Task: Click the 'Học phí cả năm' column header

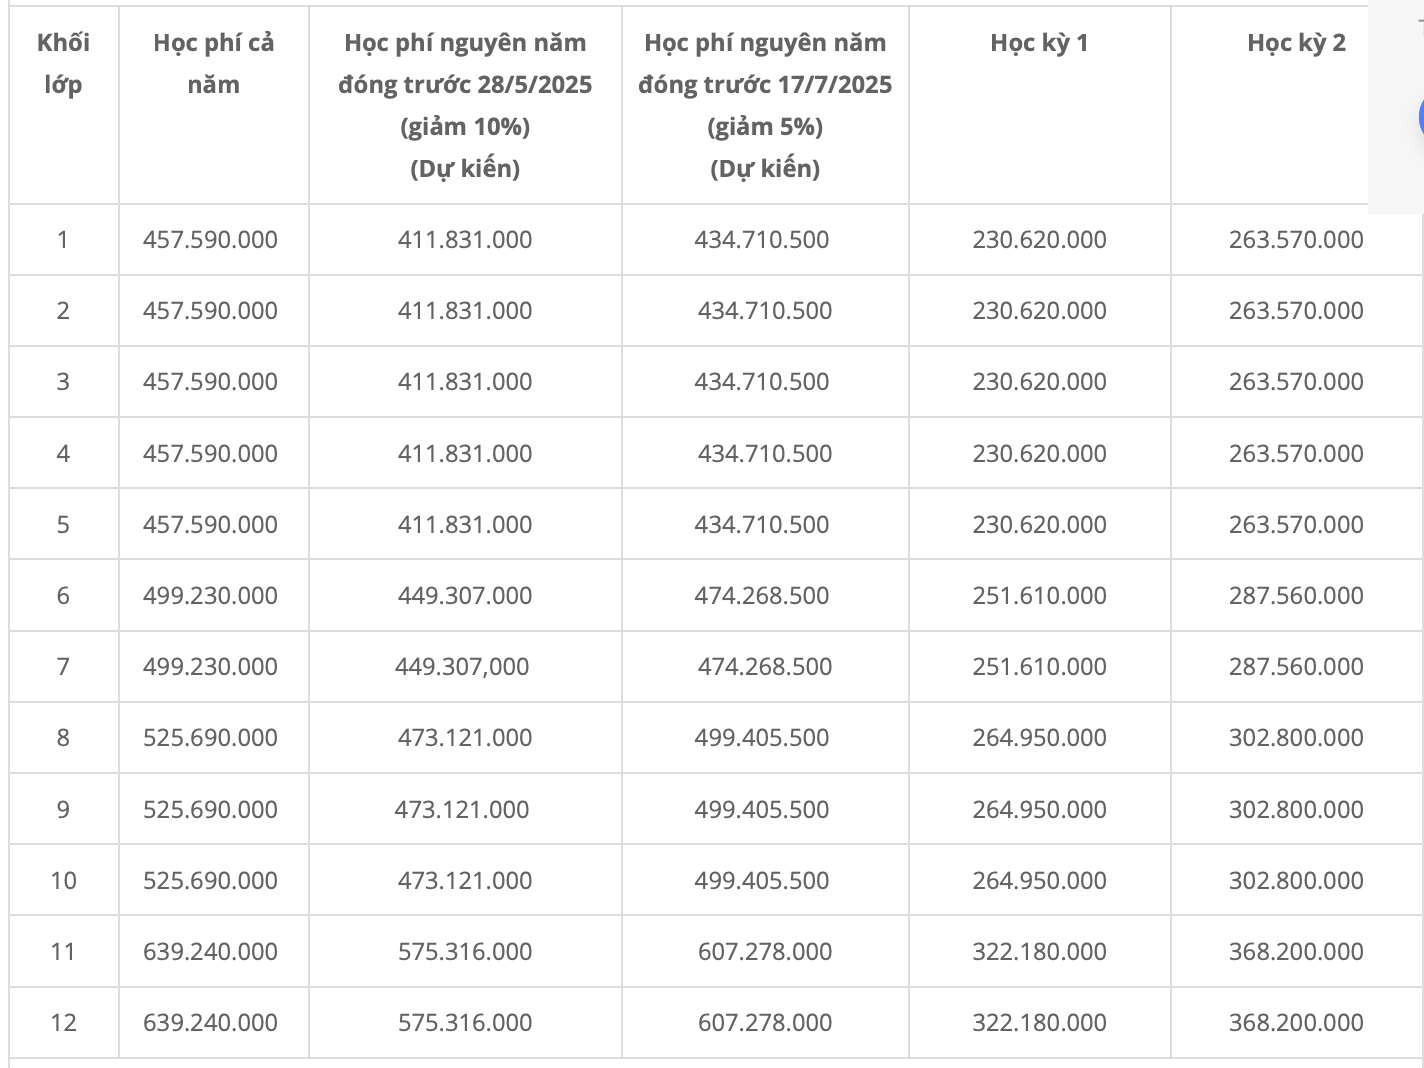Action: tap(213, 63)
